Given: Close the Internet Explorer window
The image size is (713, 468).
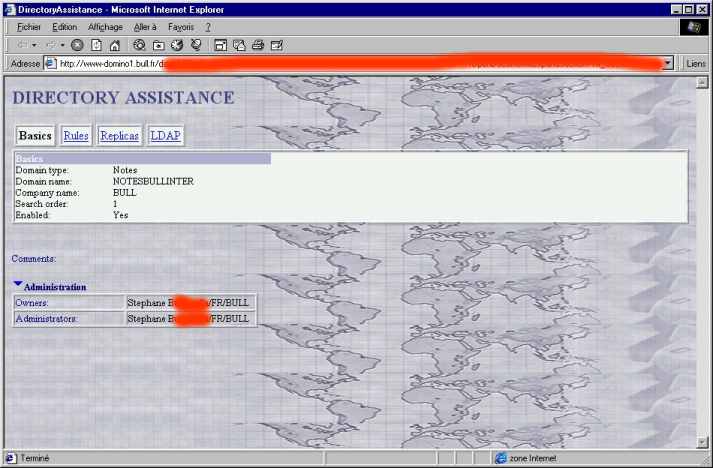Looking at the screenshot, I should [702, 10].
